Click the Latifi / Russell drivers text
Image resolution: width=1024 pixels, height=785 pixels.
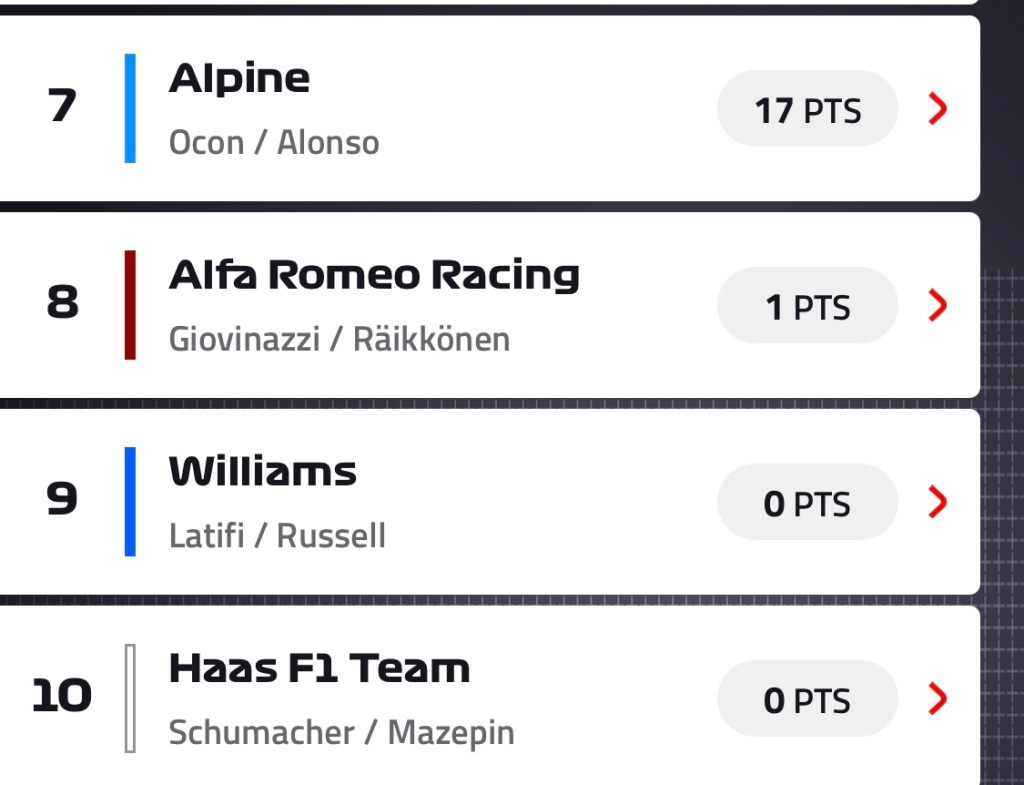pos(277,536)
